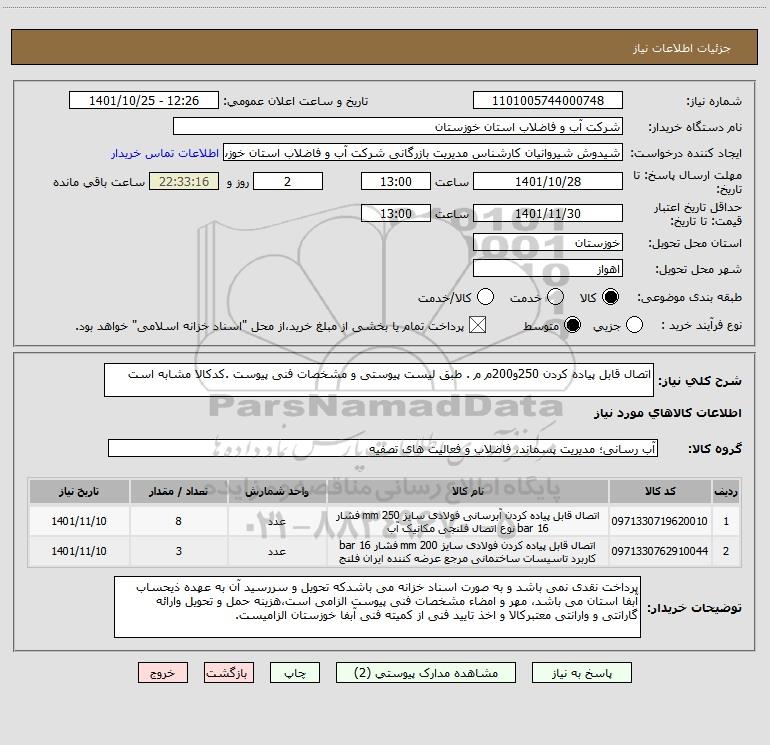Click the تاریخ نیاز column header

coord(79,491)
